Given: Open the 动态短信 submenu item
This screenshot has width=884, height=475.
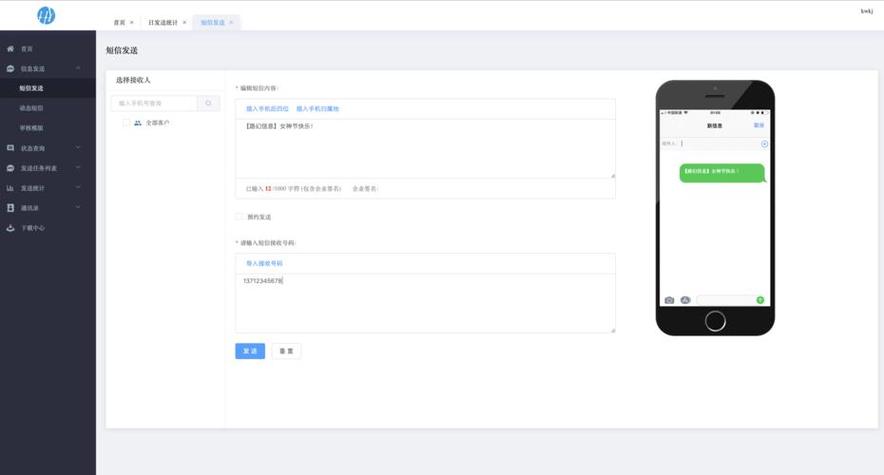Looking at the screenshot, I should pyautogui.click(x=32, y=108).
